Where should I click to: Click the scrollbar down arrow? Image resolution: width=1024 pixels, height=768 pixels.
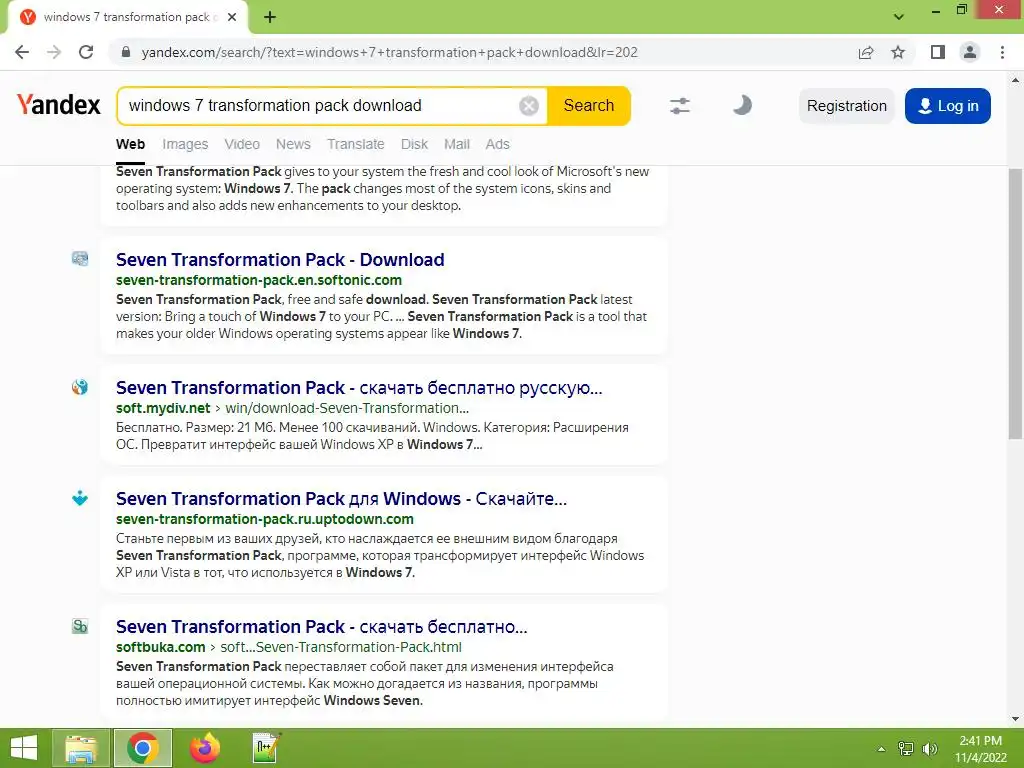(x=1015, y=718)
